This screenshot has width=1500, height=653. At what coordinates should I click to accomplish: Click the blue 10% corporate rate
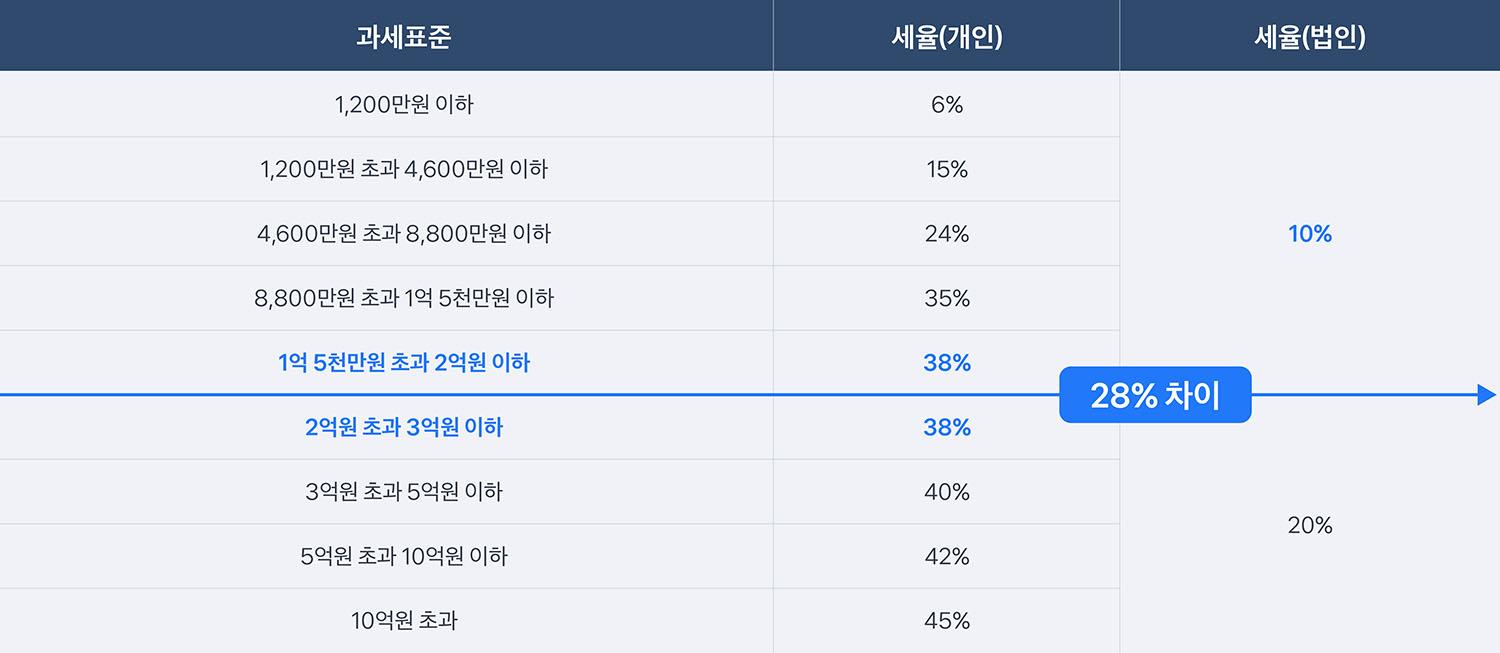[1309, 234]
